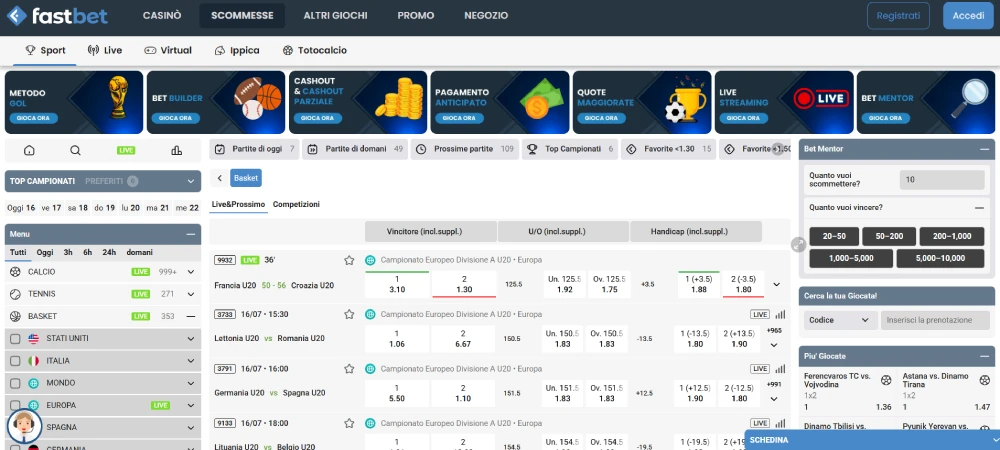Expand Stati Uniti country chevron
The width and height of the screenshot is (1000, 450).
pyautogui.click(x=191, y=339)
